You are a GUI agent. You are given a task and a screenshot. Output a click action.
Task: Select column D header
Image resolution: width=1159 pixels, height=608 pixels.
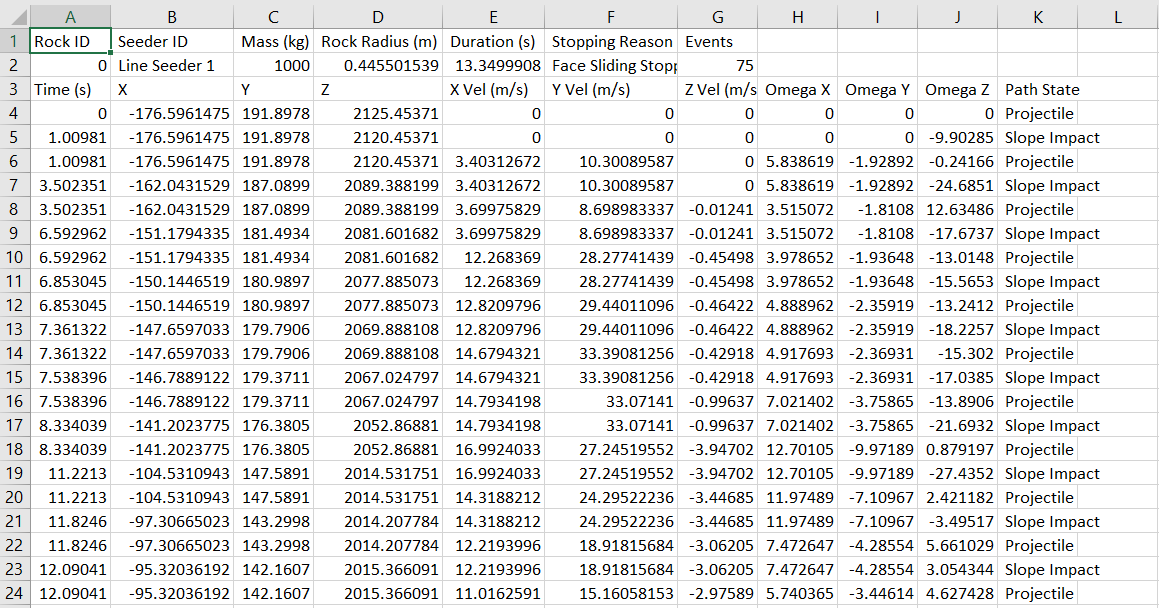pos(378,17)
